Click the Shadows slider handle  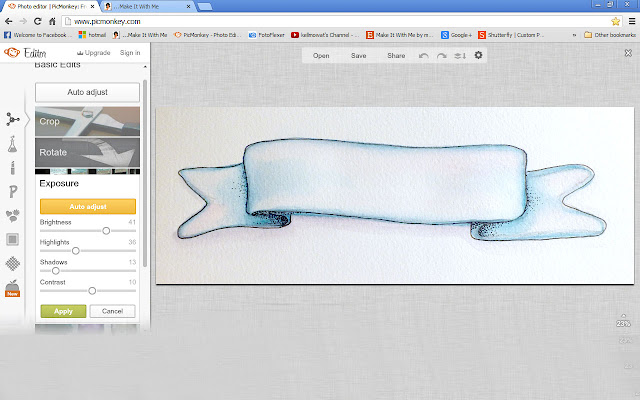point(56,271)
